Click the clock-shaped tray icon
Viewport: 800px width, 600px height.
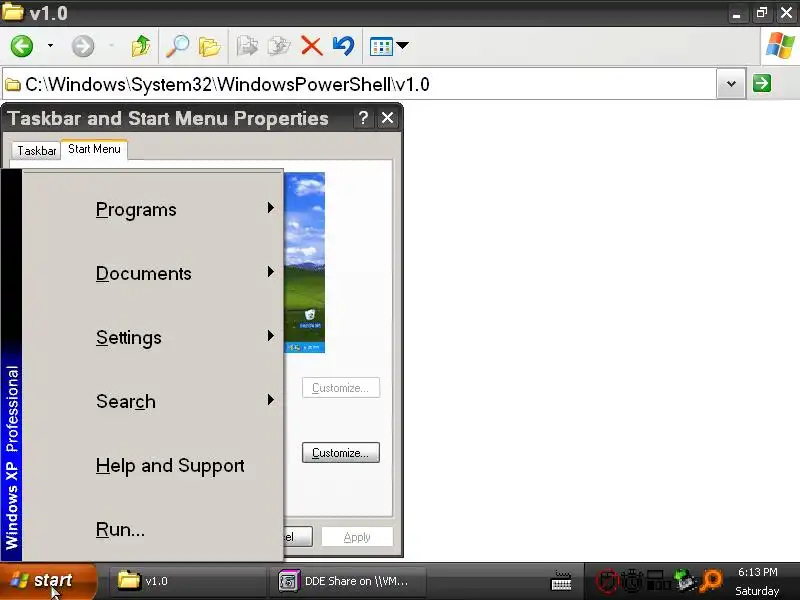[x=632, y=580]
